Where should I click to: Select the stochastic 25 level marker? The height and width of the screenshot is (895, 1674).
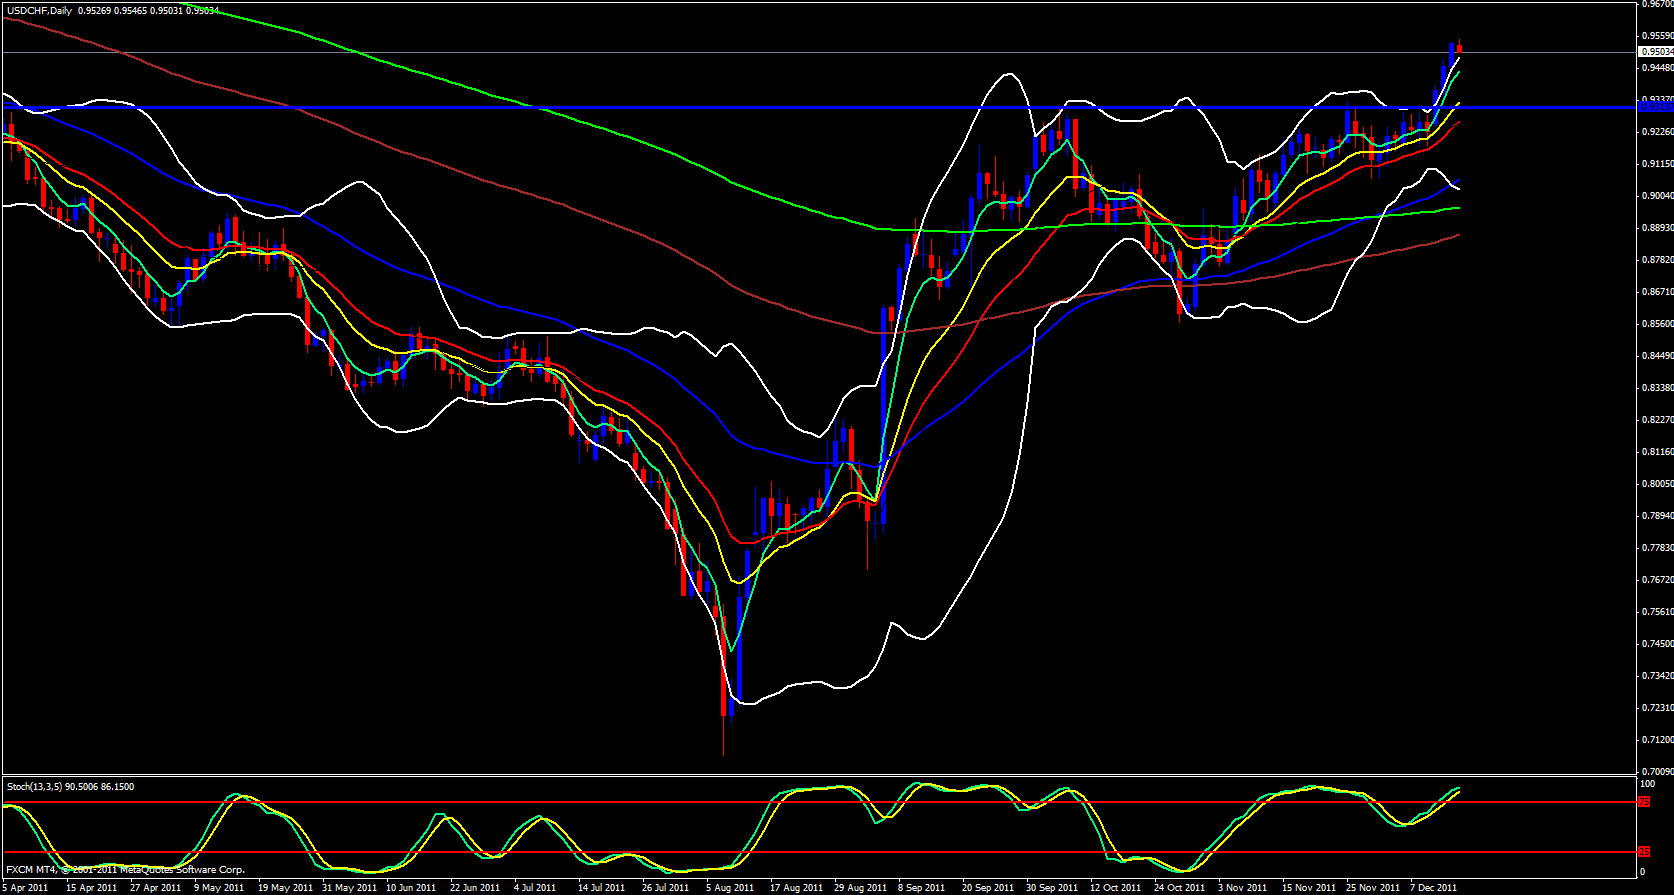tap(1644, 852)
